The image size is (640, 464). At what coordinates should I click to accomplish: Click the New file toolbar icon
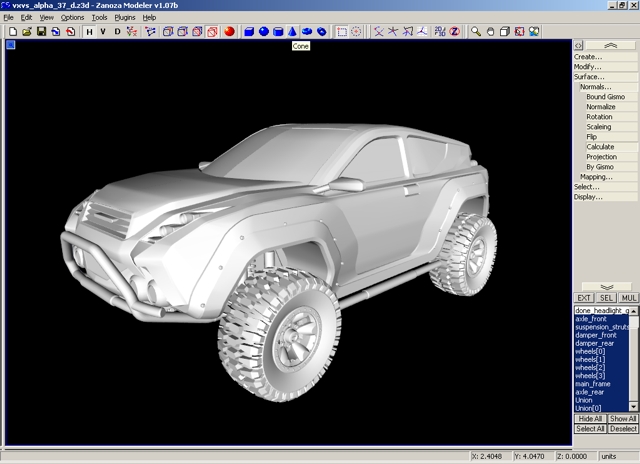coord(11,32)
